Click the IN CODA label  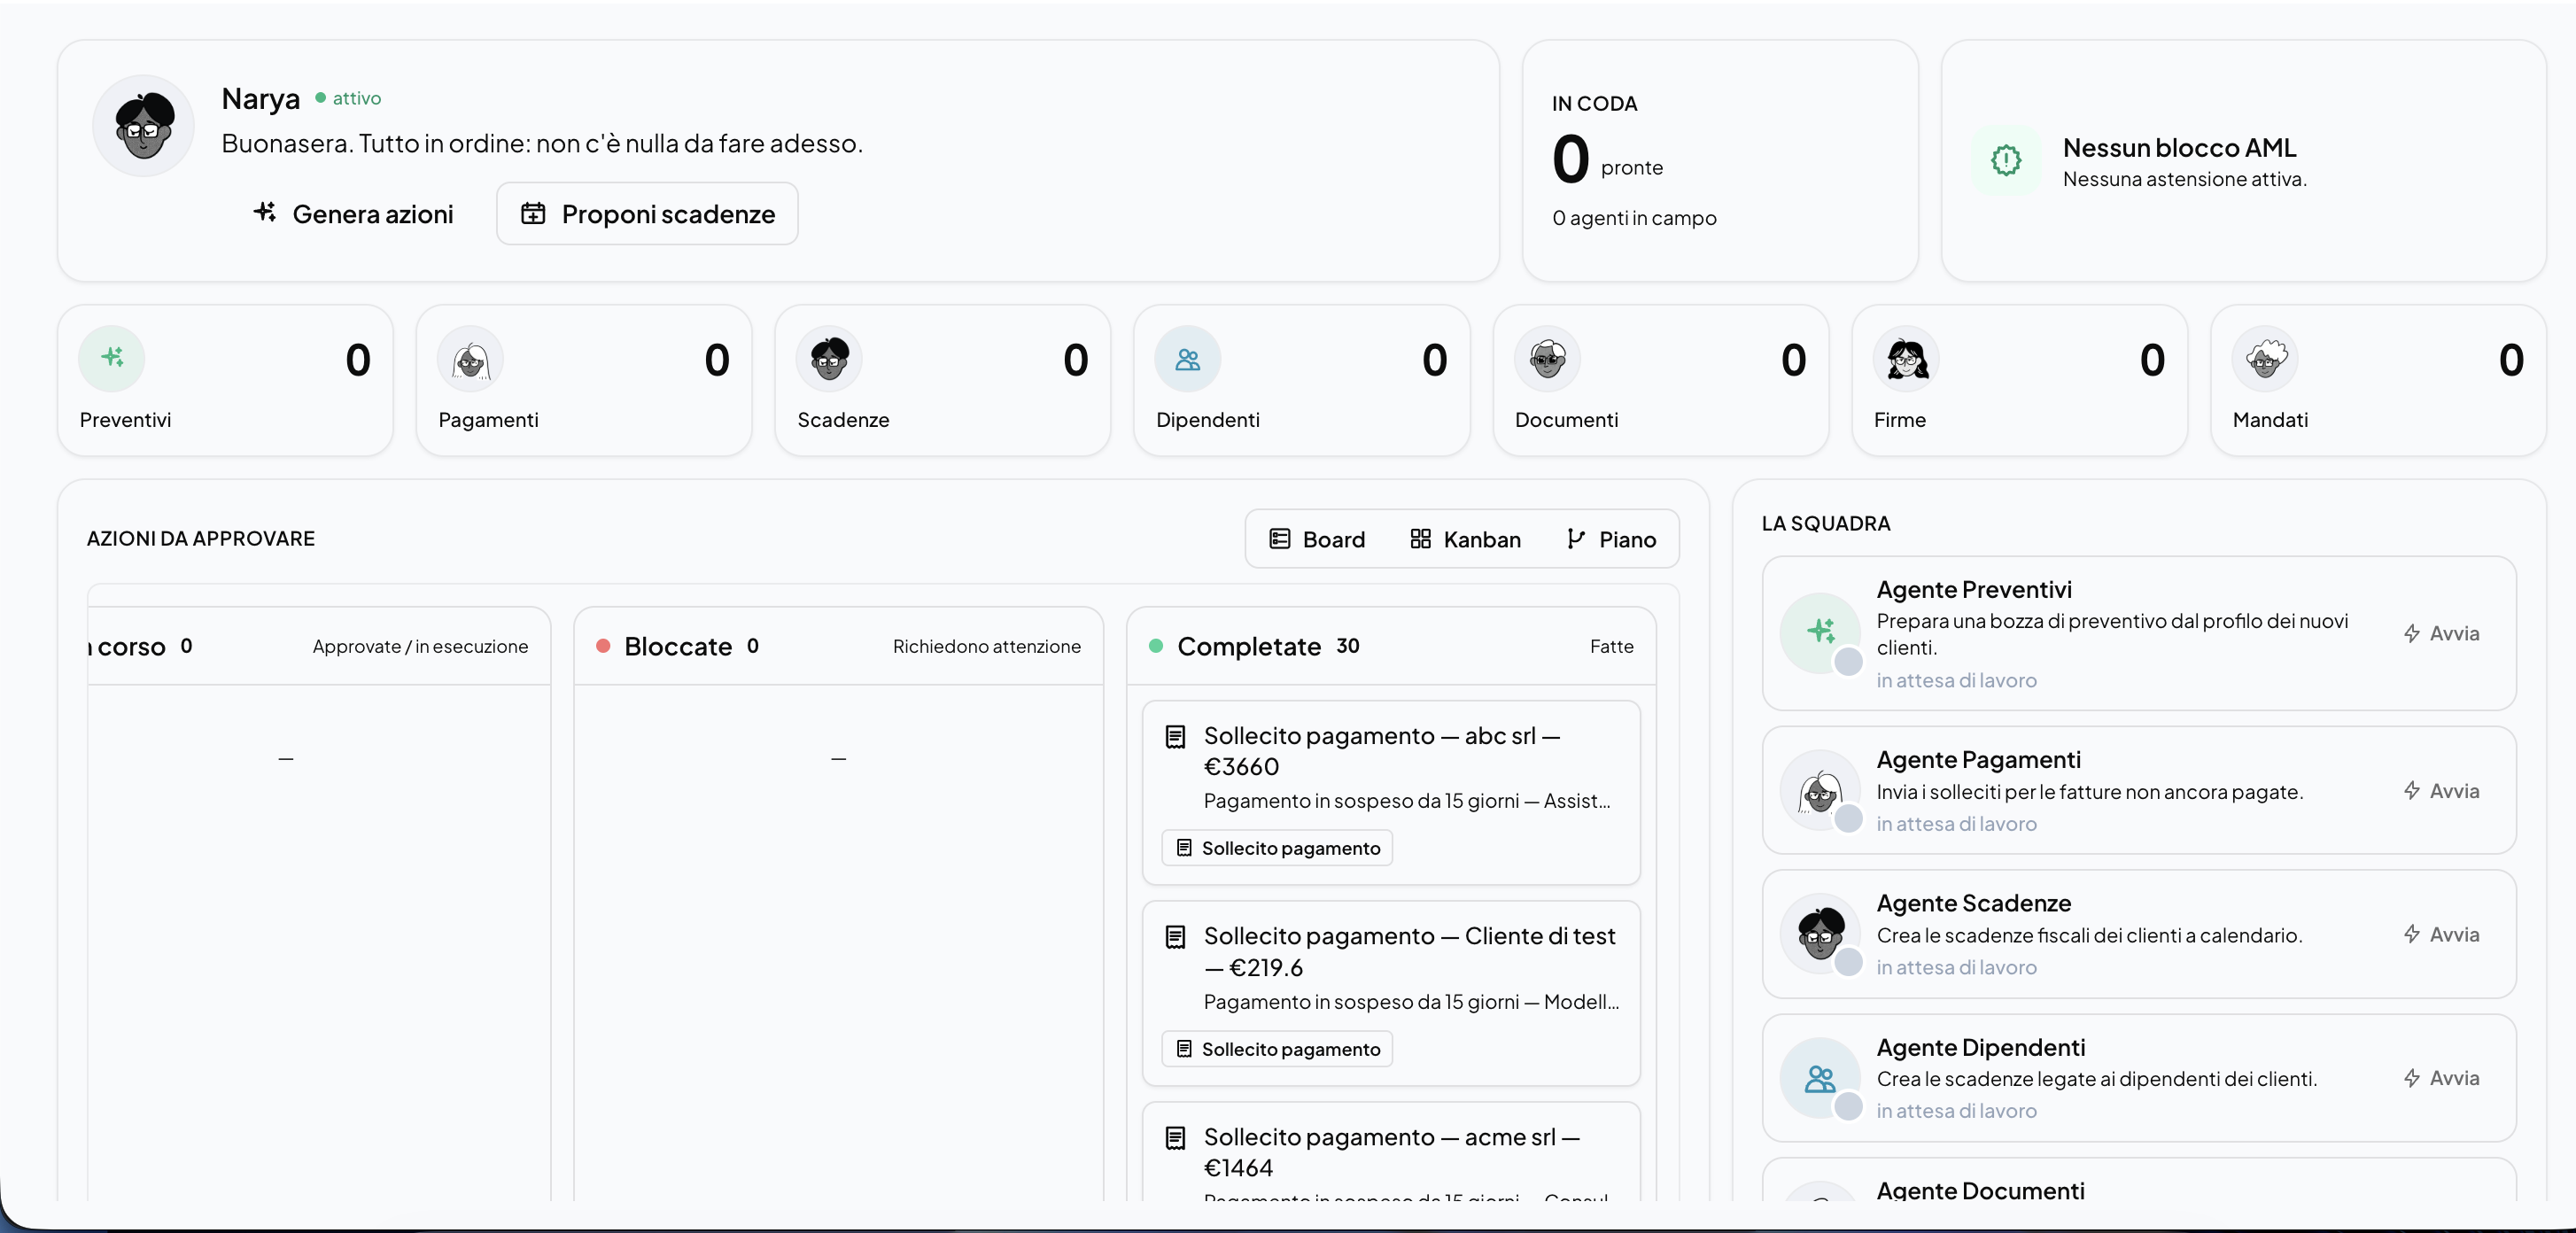1594,104
